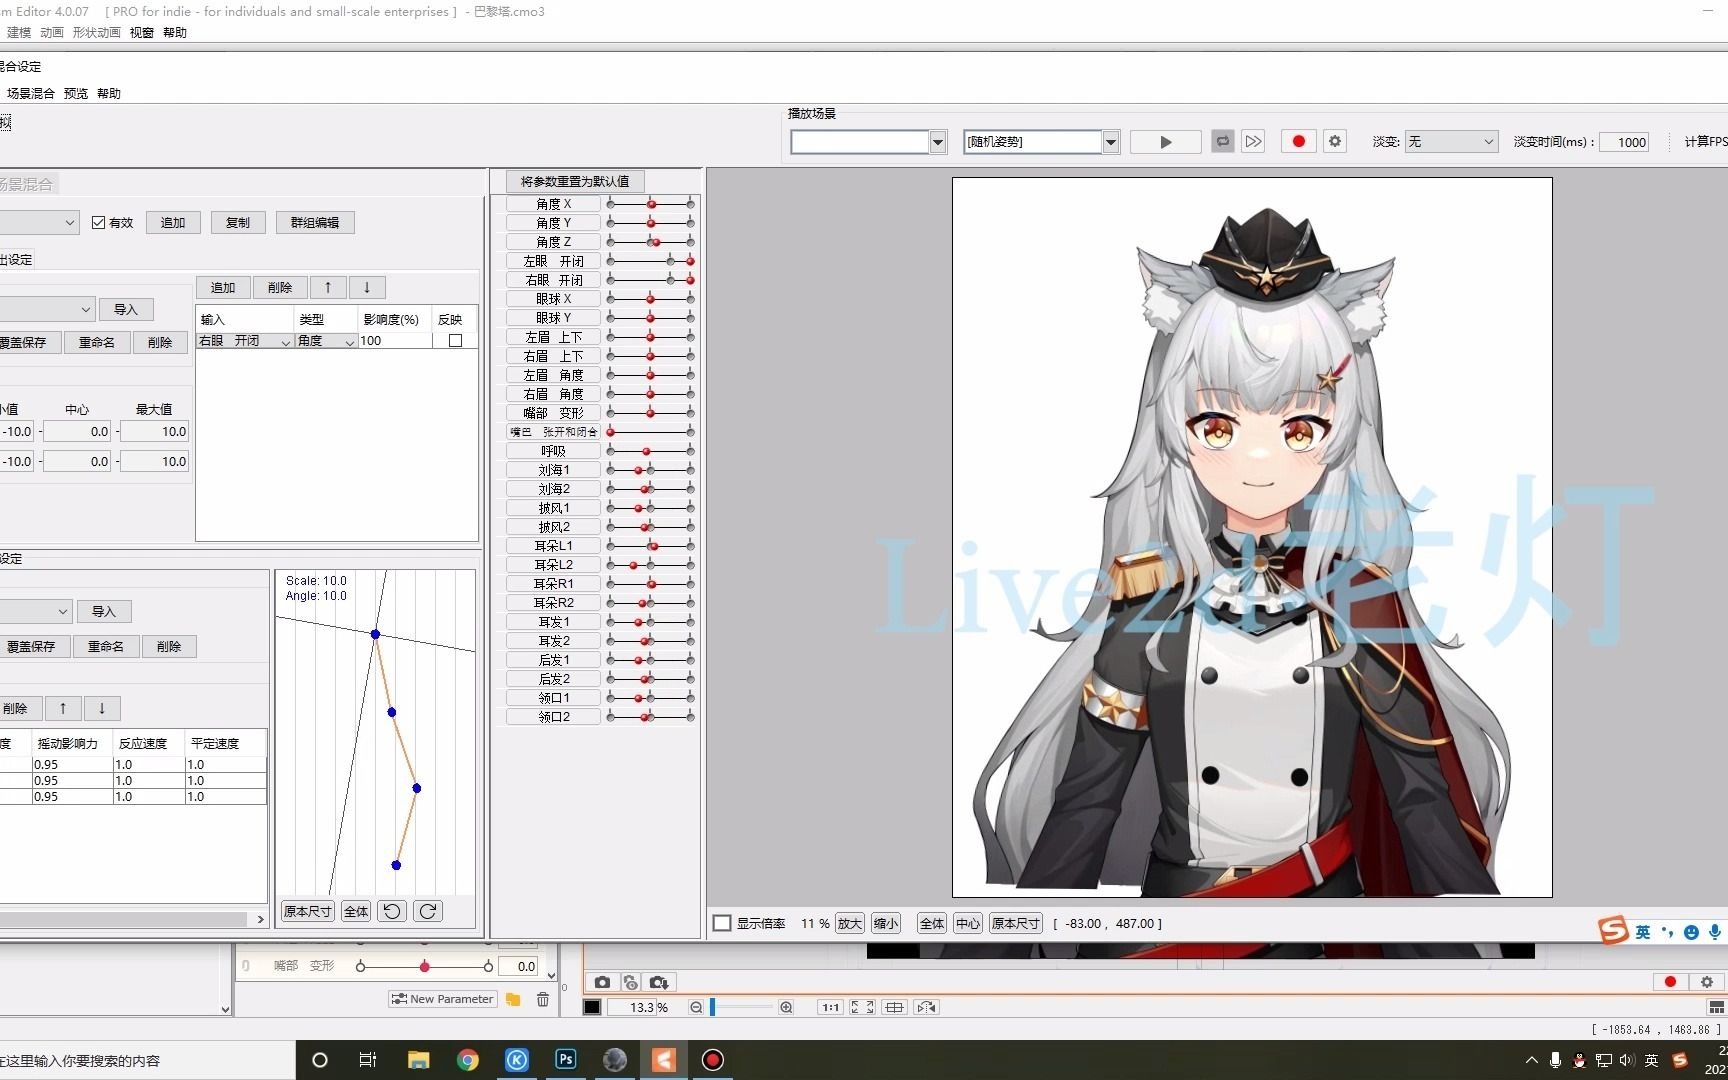The height and width of the screenshot is (1080, 1728).
Task: Toggle the 有效 checkbox in scene blend panel
Action: click(x=98, y=222)
